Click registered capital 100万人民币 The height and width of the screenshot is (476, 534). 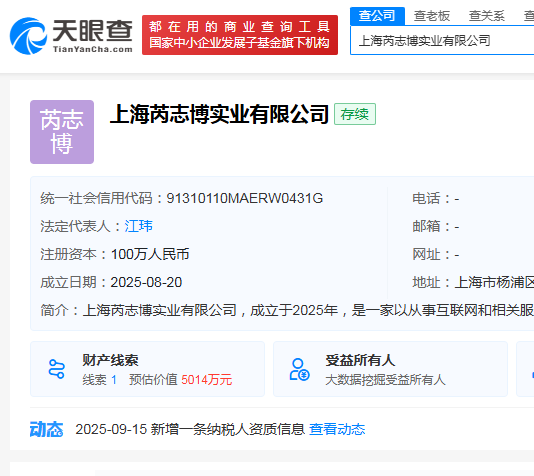[150, 254]
